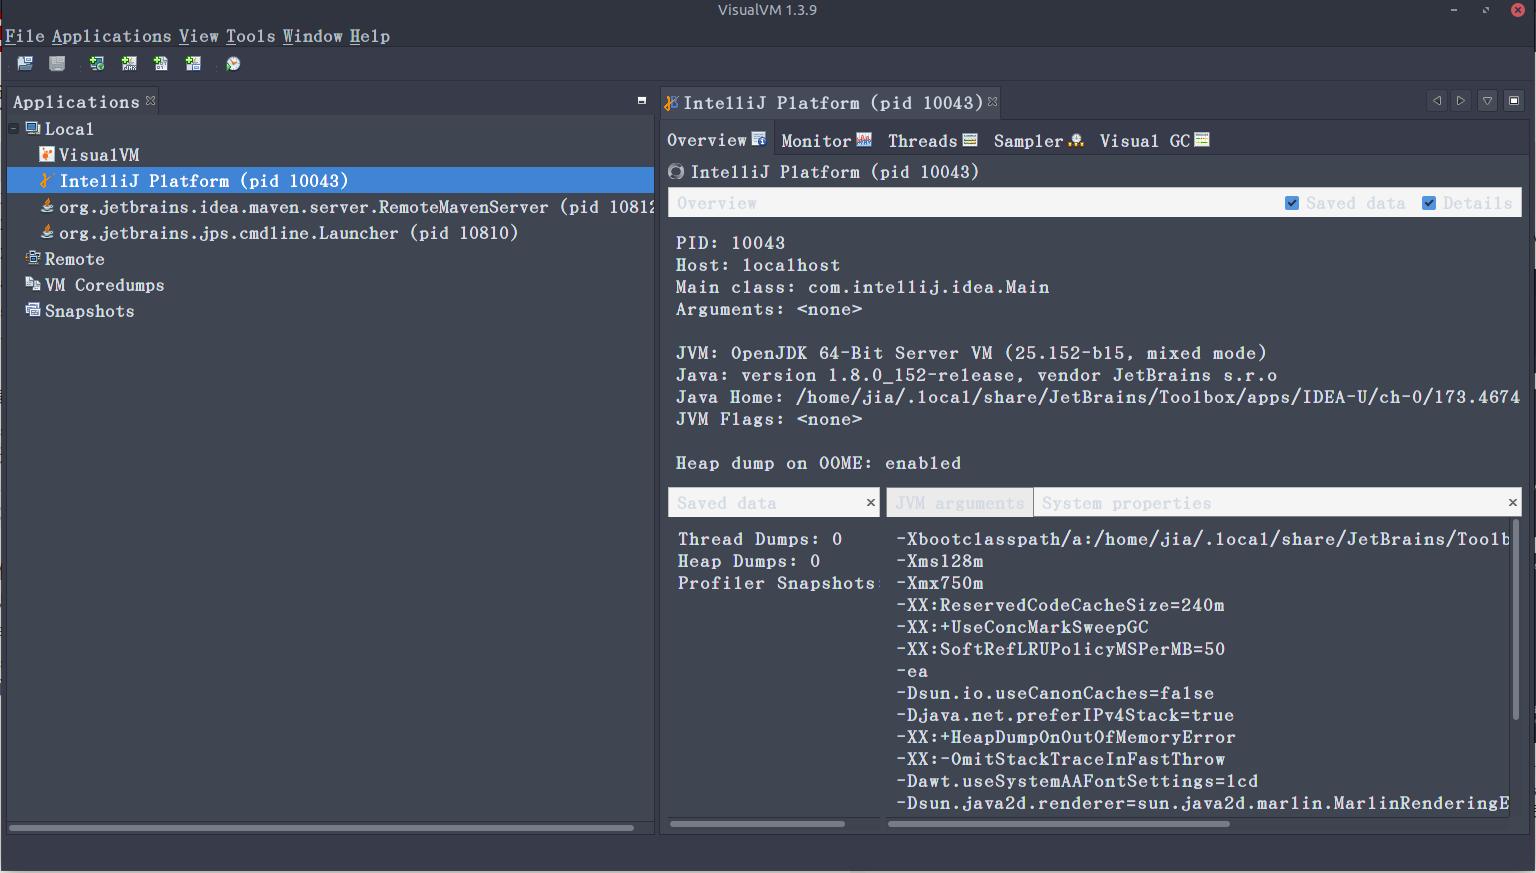This screenshot has width=1536, height=873.
Task: Select the jps.cmdline.Launcher process entry
Action: click(288, 233)
